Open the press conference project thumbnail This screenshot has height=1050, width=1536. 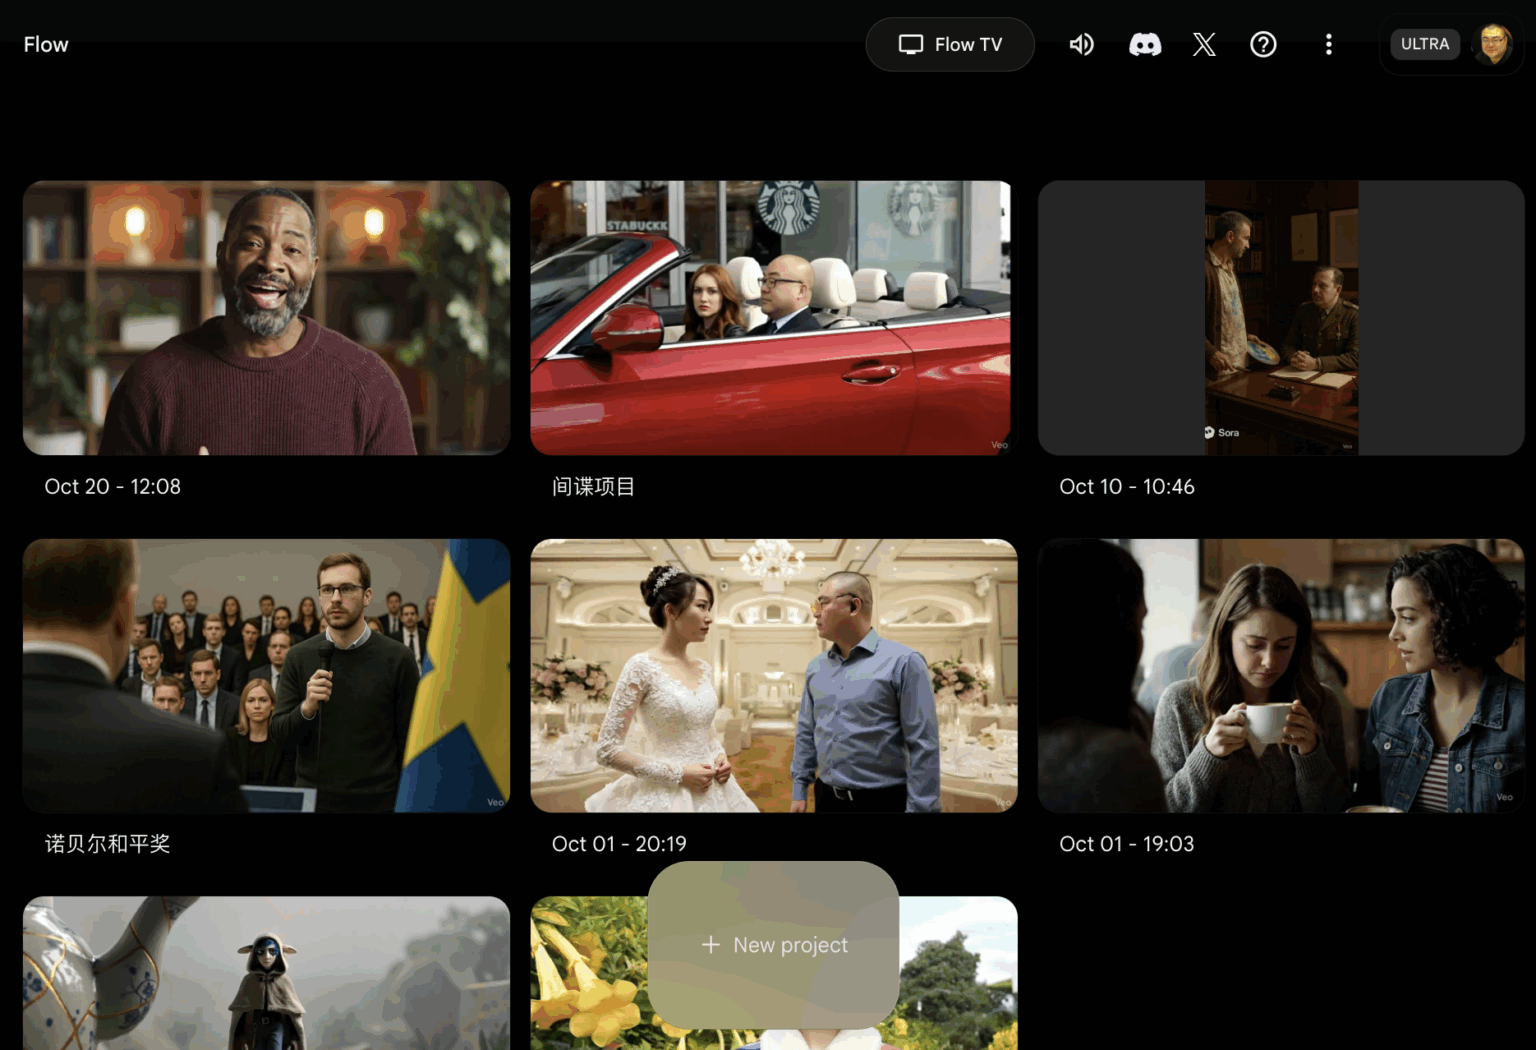(x=266, y=675)
